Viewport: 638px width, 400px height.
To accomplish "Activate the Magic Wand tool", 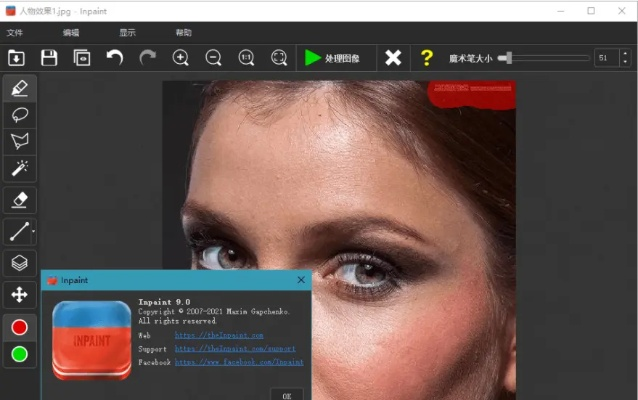I will (19, 168).
